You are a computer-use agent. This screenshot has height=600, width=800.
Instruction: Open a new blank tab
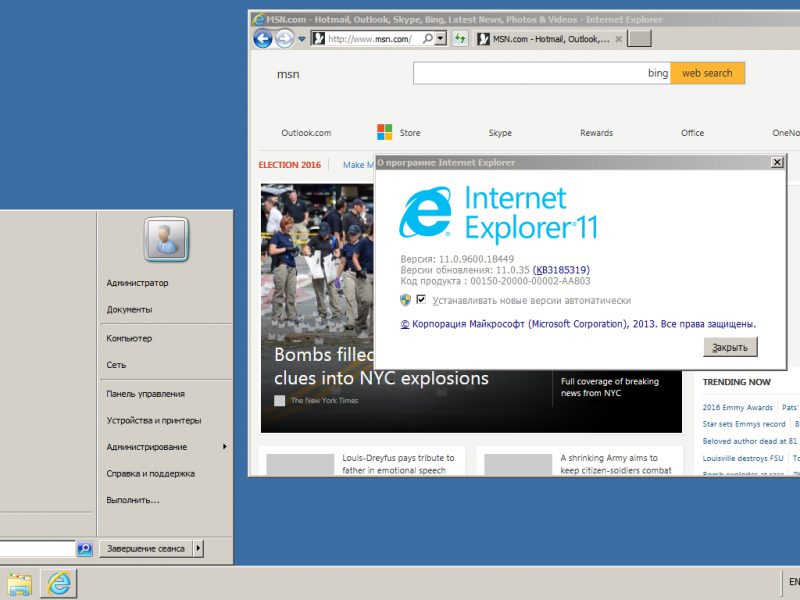pos(639,39)
